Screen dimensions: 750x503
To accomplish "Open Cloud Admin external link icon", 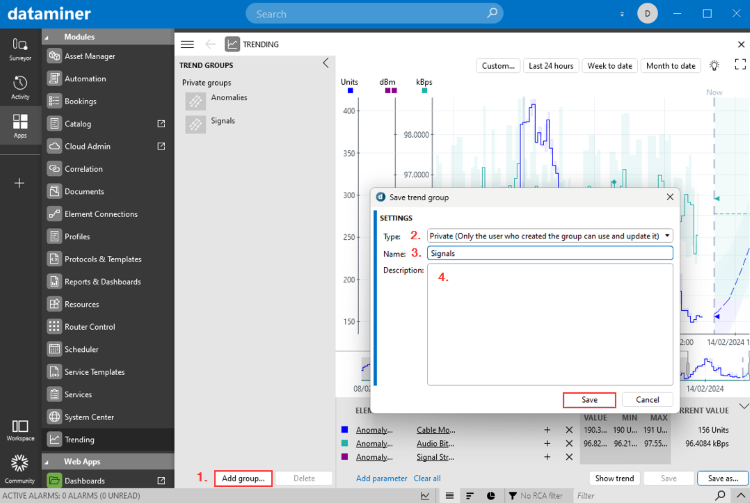I will (x=161, y=146).
